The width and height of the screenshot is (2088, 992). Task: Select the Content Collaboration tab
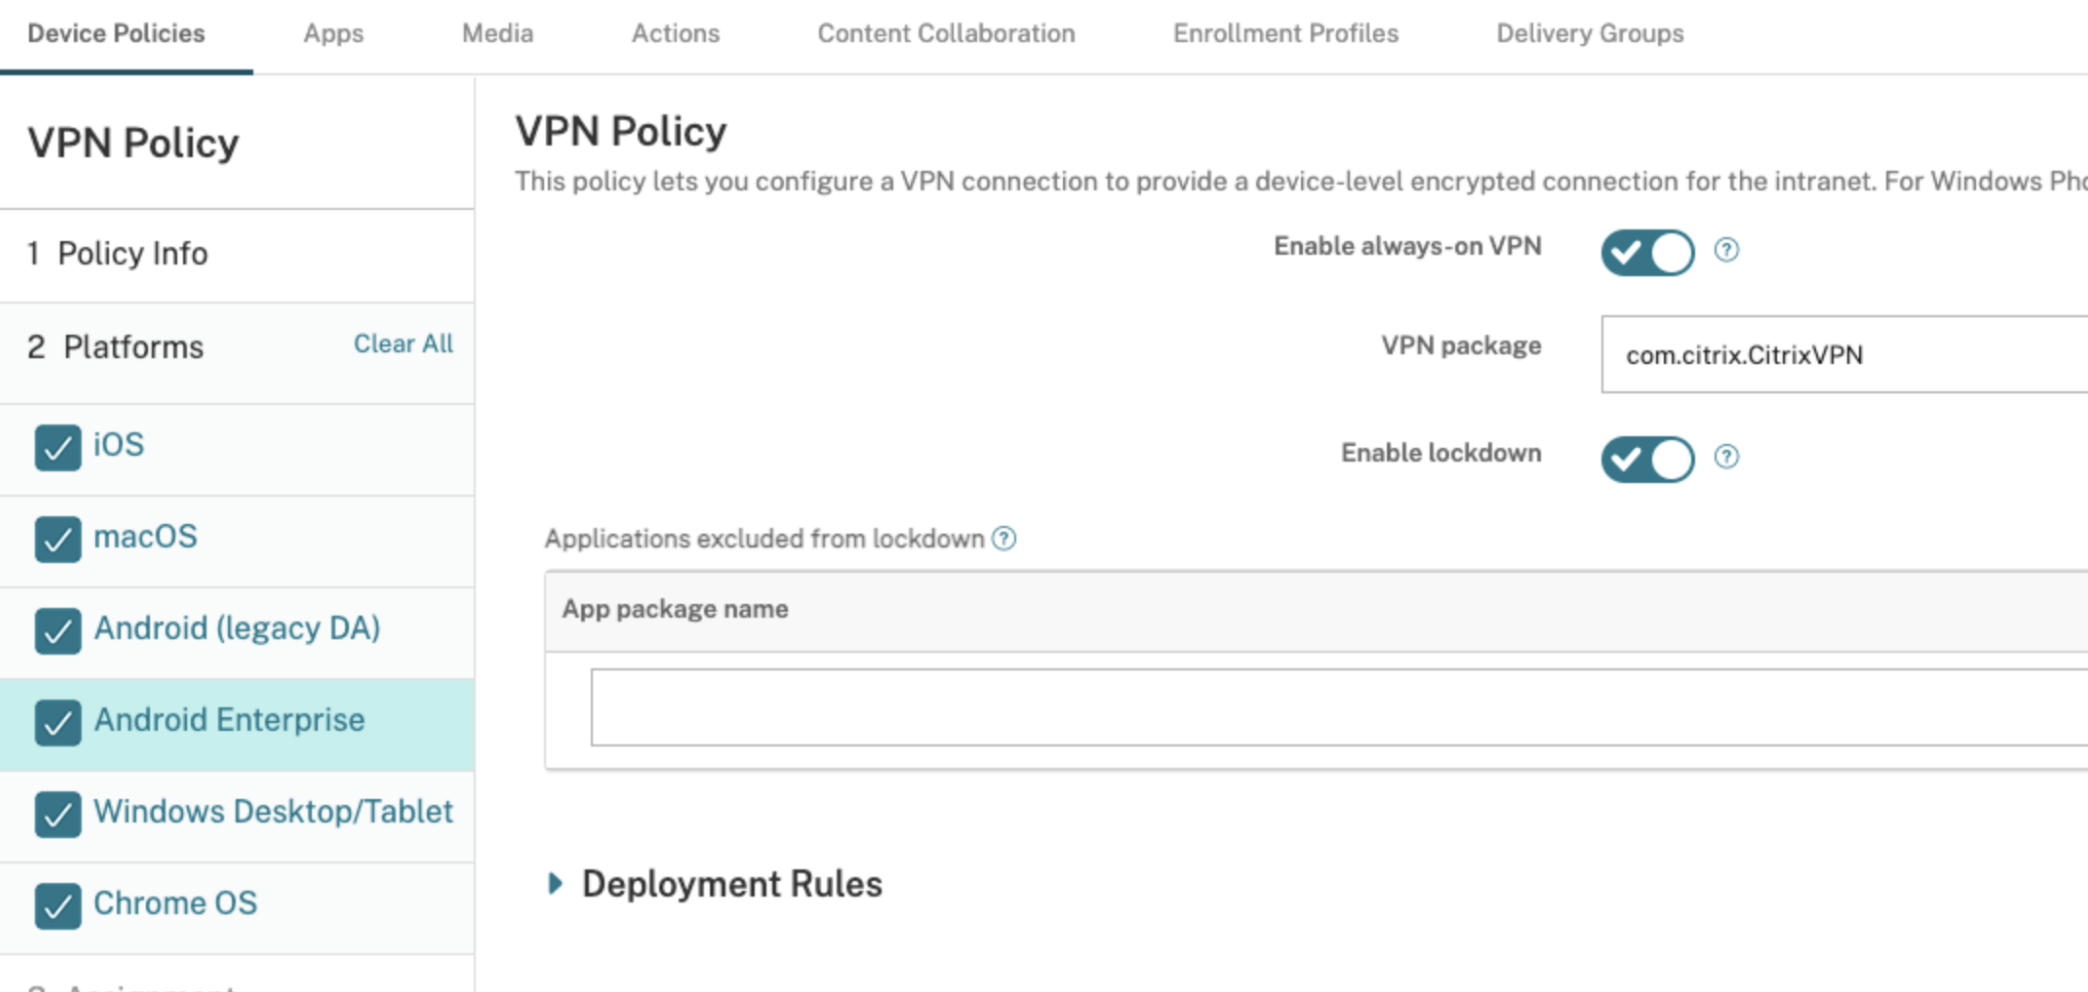[x=946, y=34]
